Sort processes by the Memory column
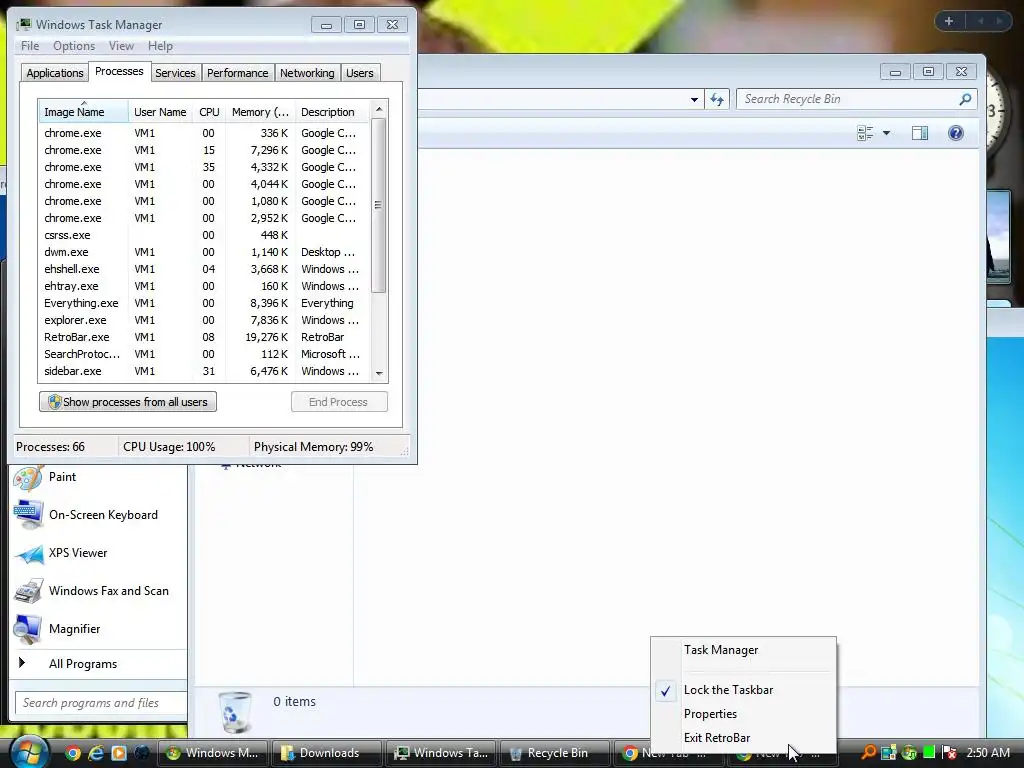The image size is (1024, 768). point(261,112)
